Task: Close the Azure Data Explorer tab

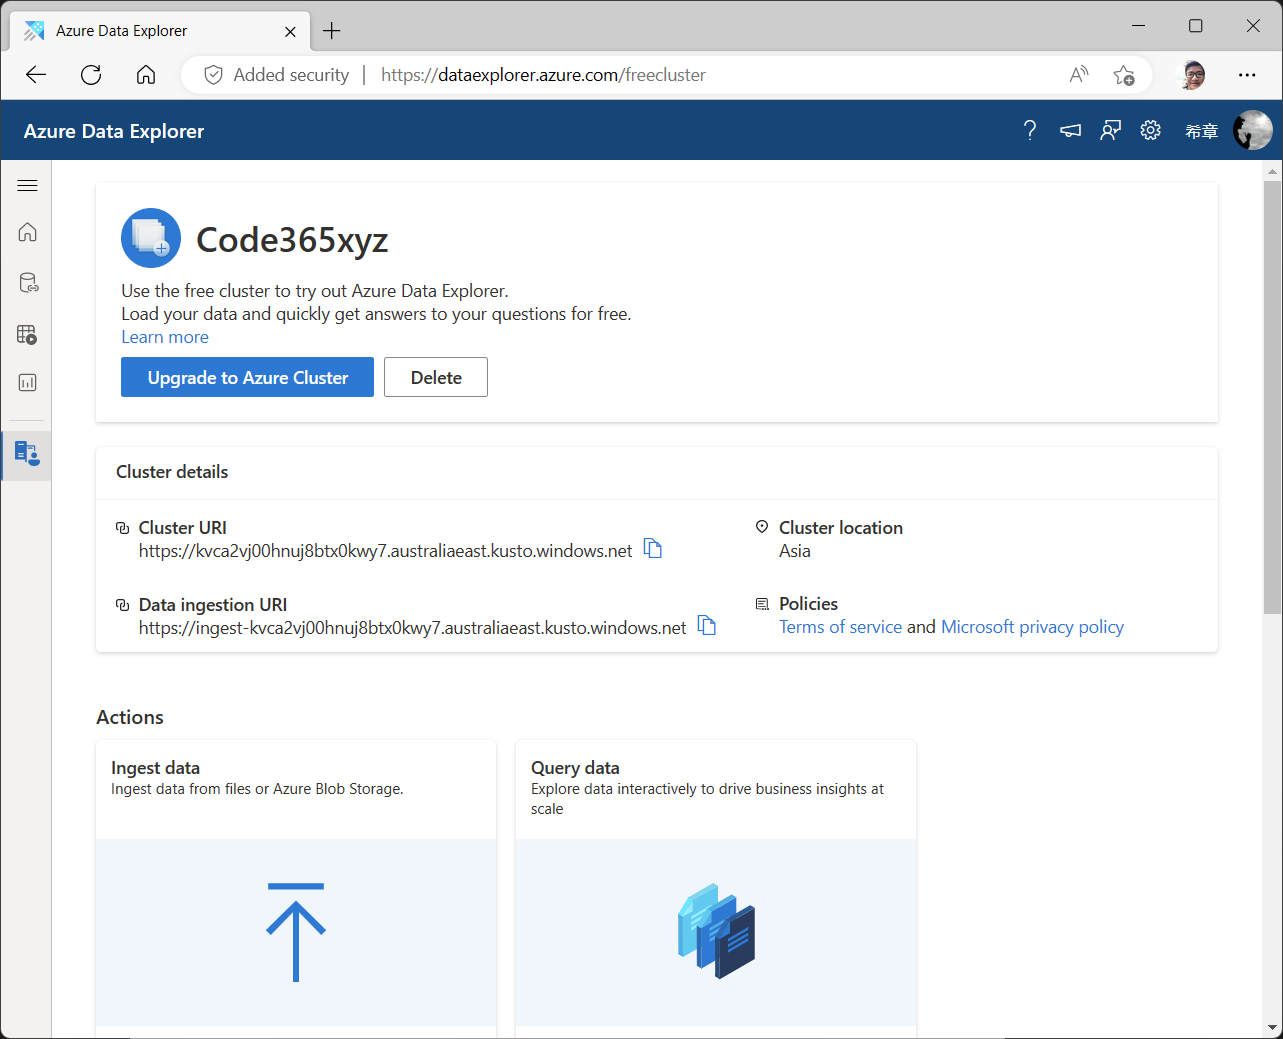Action: pyautogui.click(x=290, y=31)
